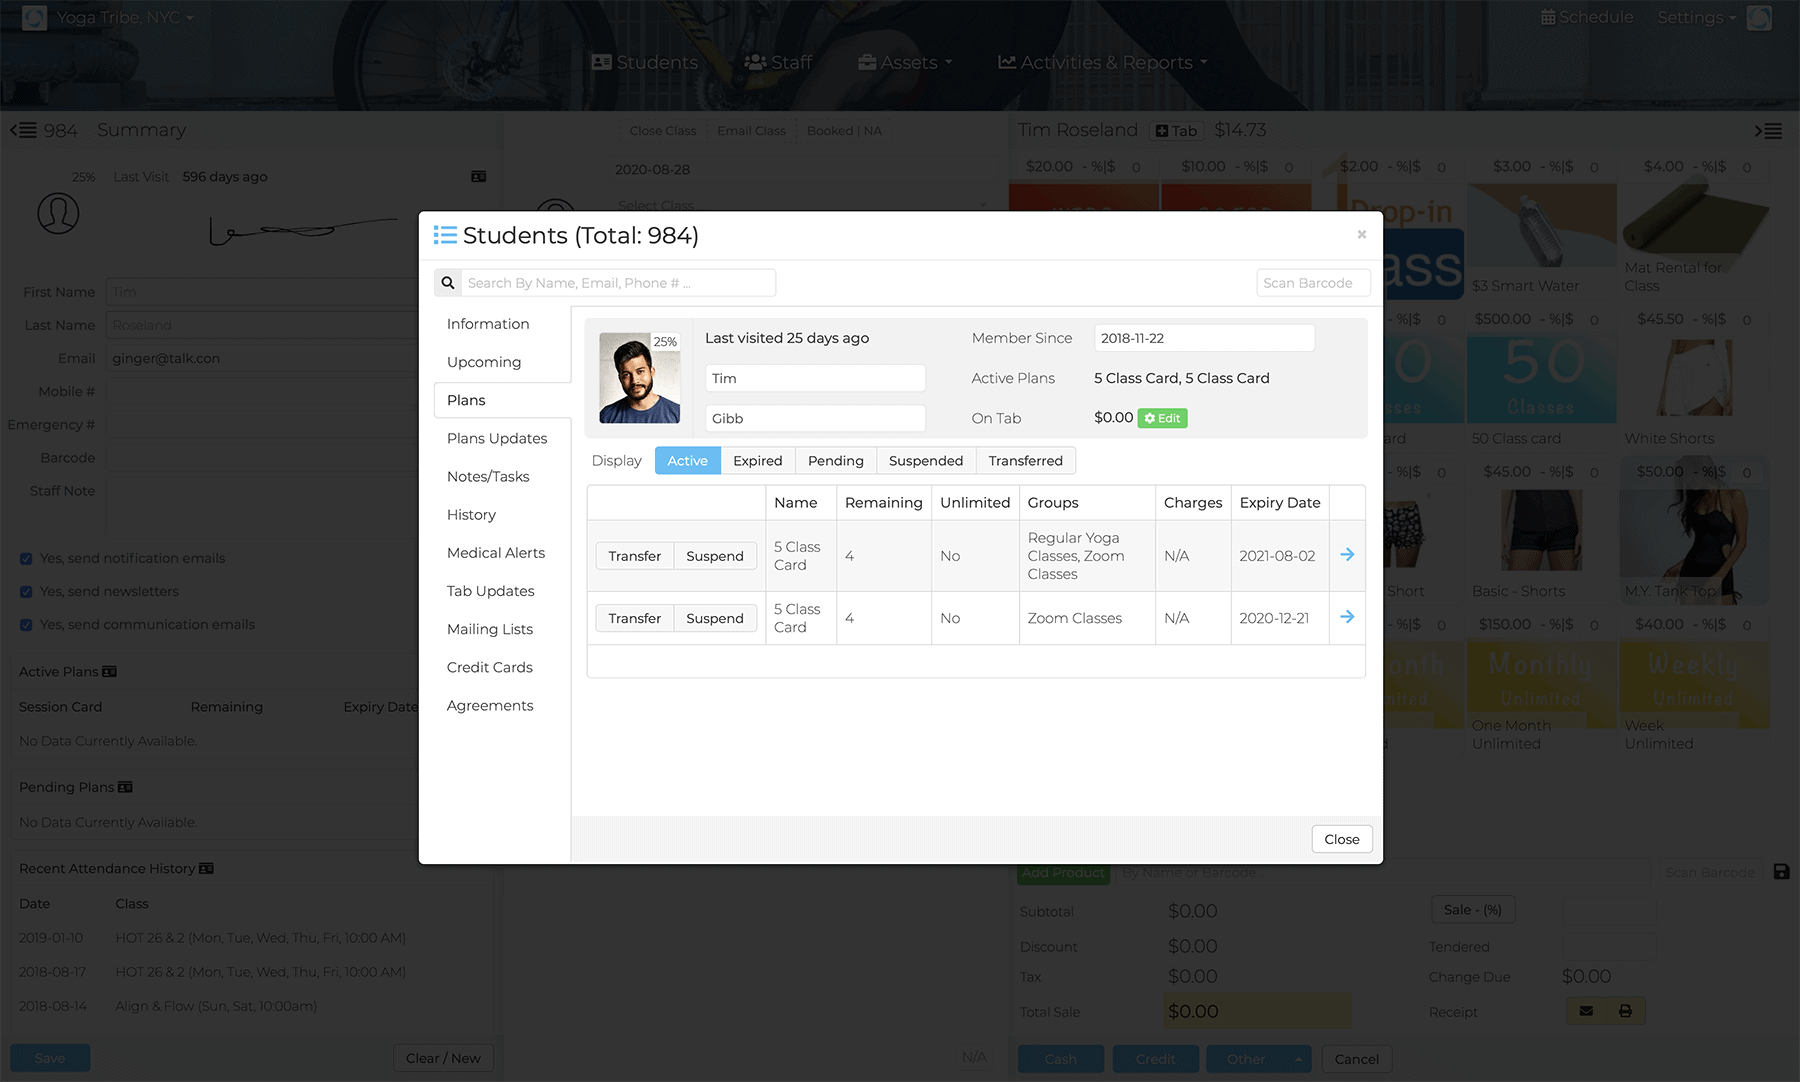Toggle notification emails checkbox
Viewport: 1800px width, 1082px height.
tap(26, 559)
